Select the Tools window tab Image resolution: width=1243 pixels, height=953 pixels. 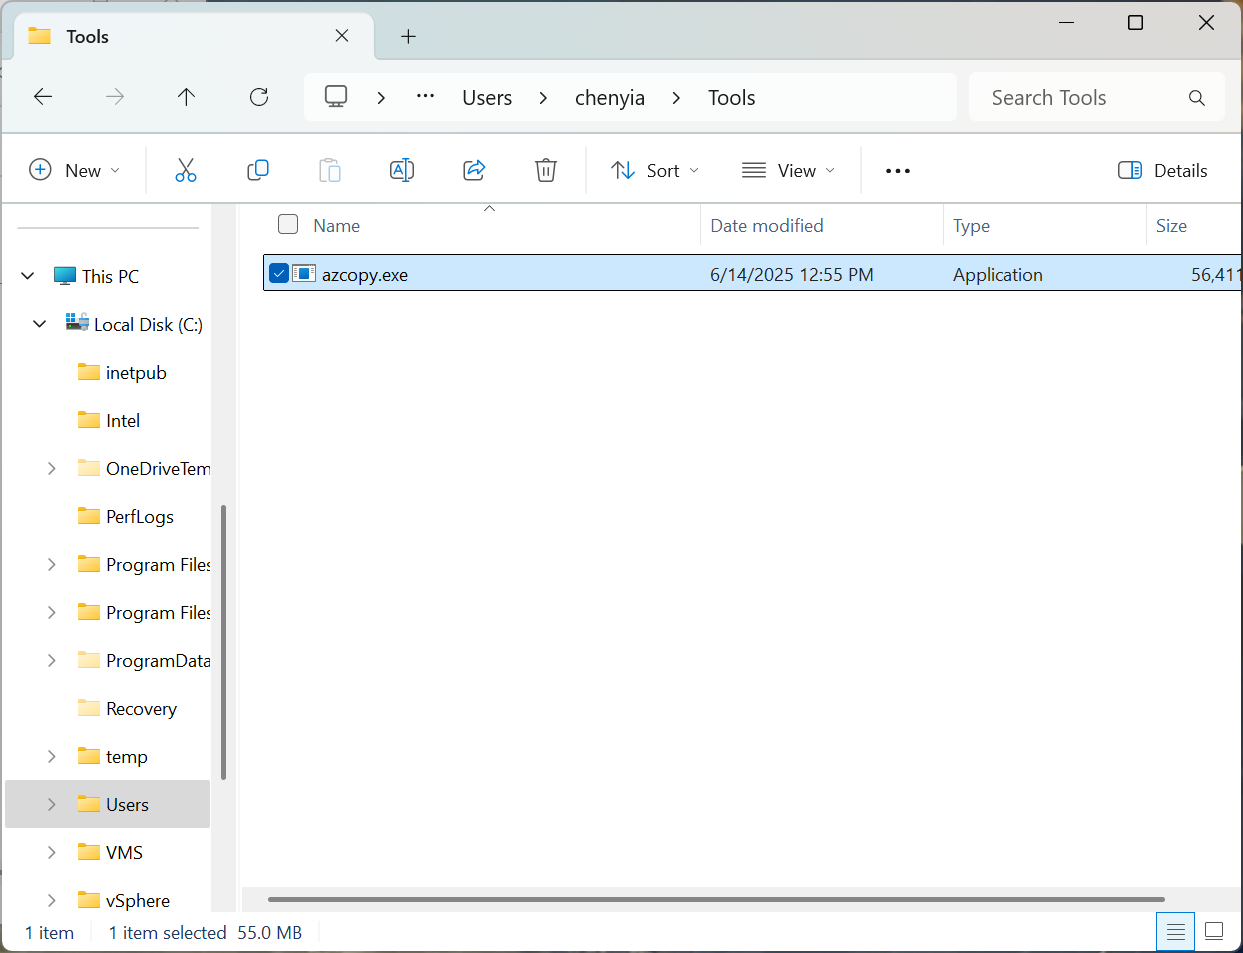(x=195, y=37)
